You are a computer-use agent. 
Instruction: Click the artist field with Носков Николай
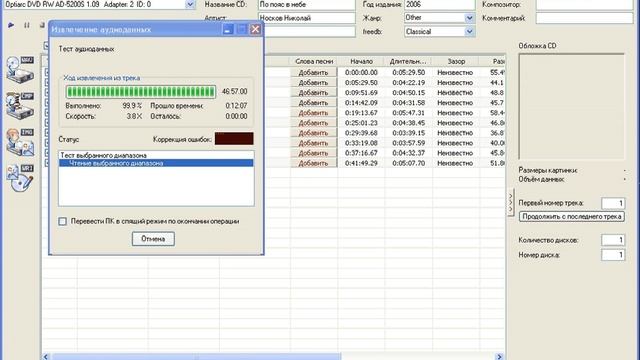coord(306,18)
